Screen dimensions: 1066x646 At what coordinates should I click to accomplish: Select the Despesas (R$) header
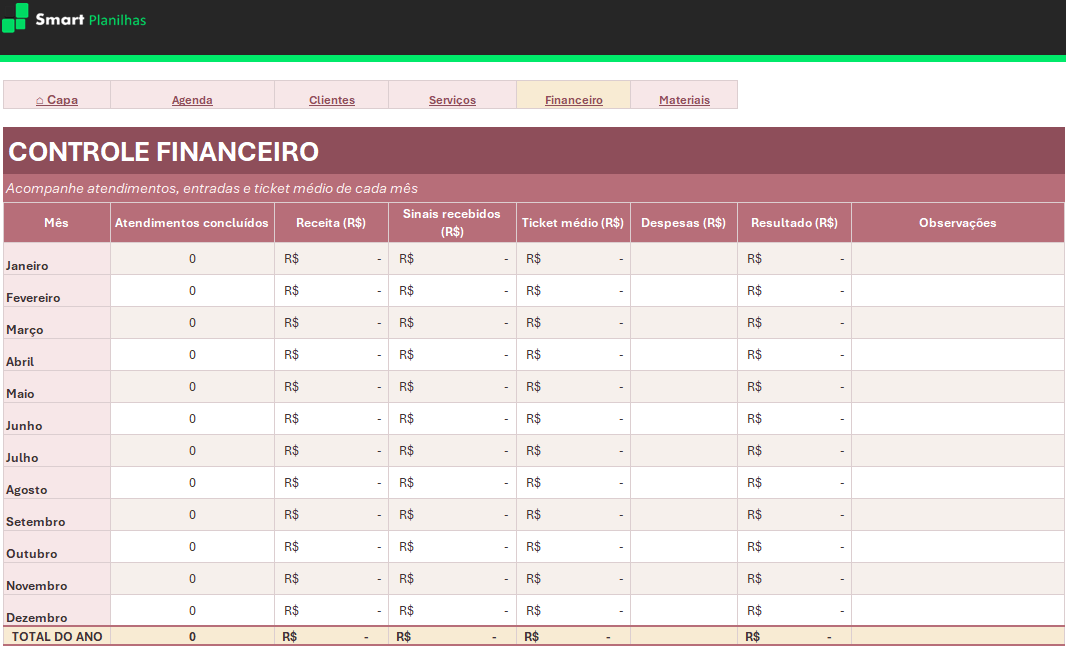(684, 222)
